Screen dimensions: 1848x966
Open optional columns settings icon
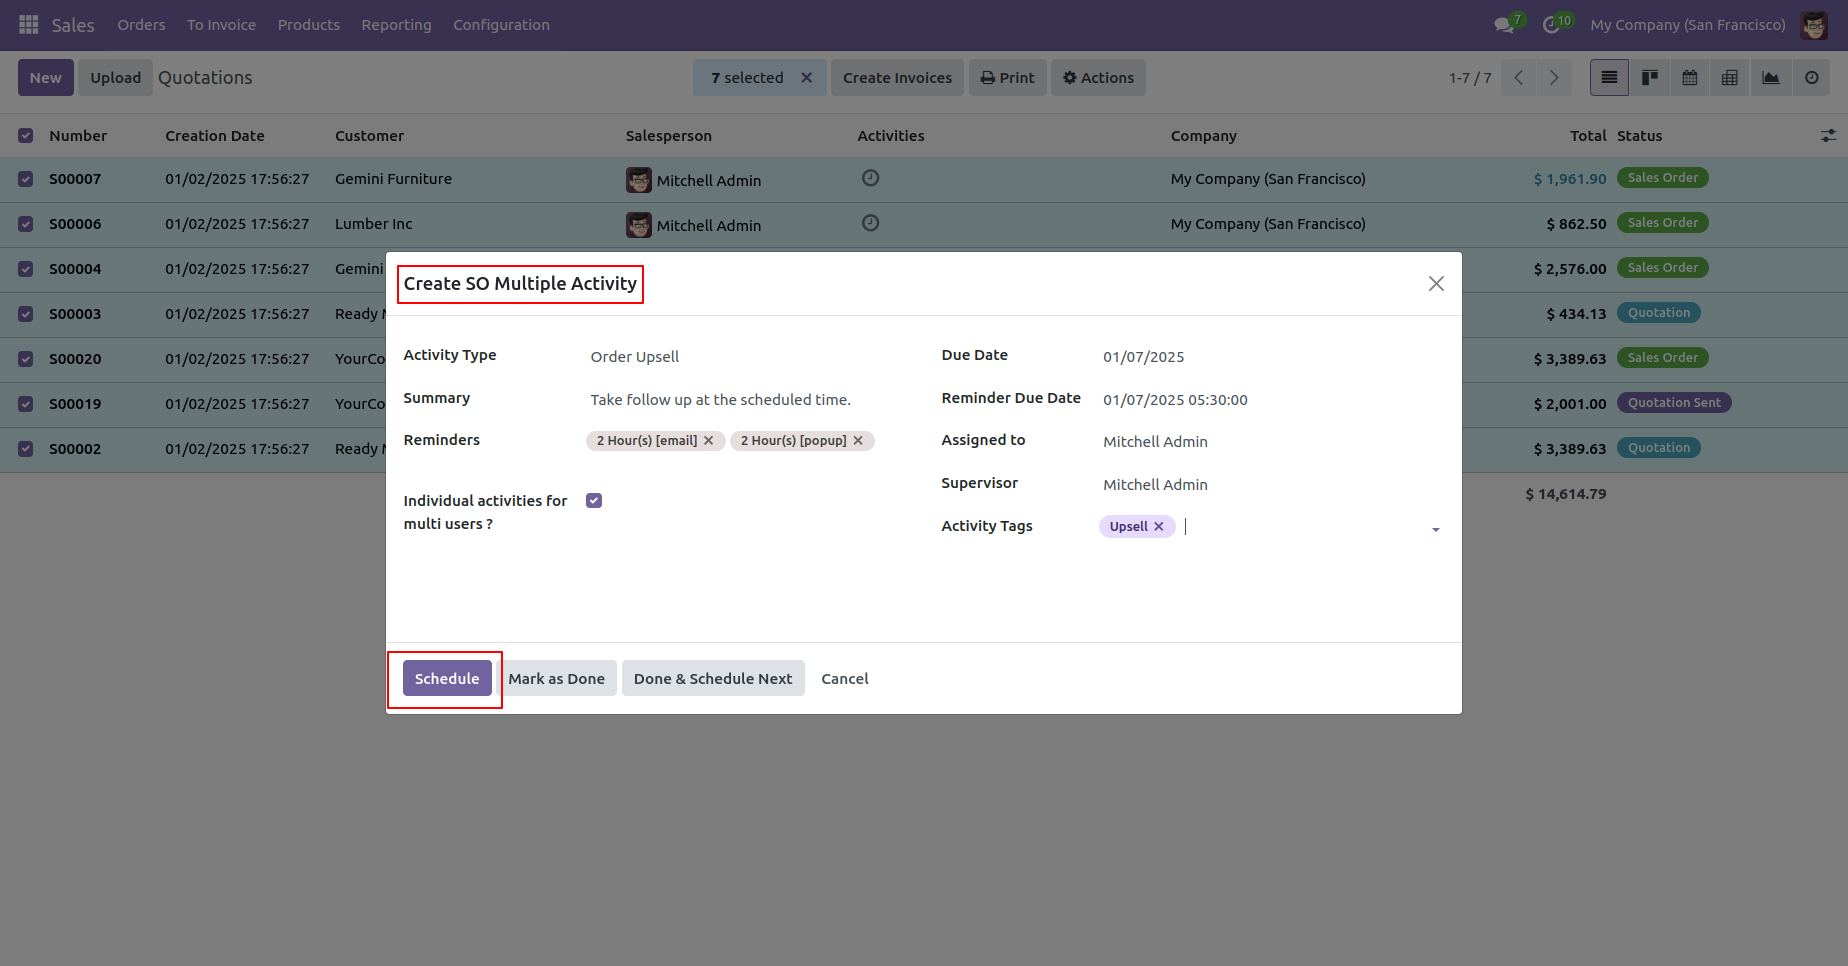pos(1828,136)
